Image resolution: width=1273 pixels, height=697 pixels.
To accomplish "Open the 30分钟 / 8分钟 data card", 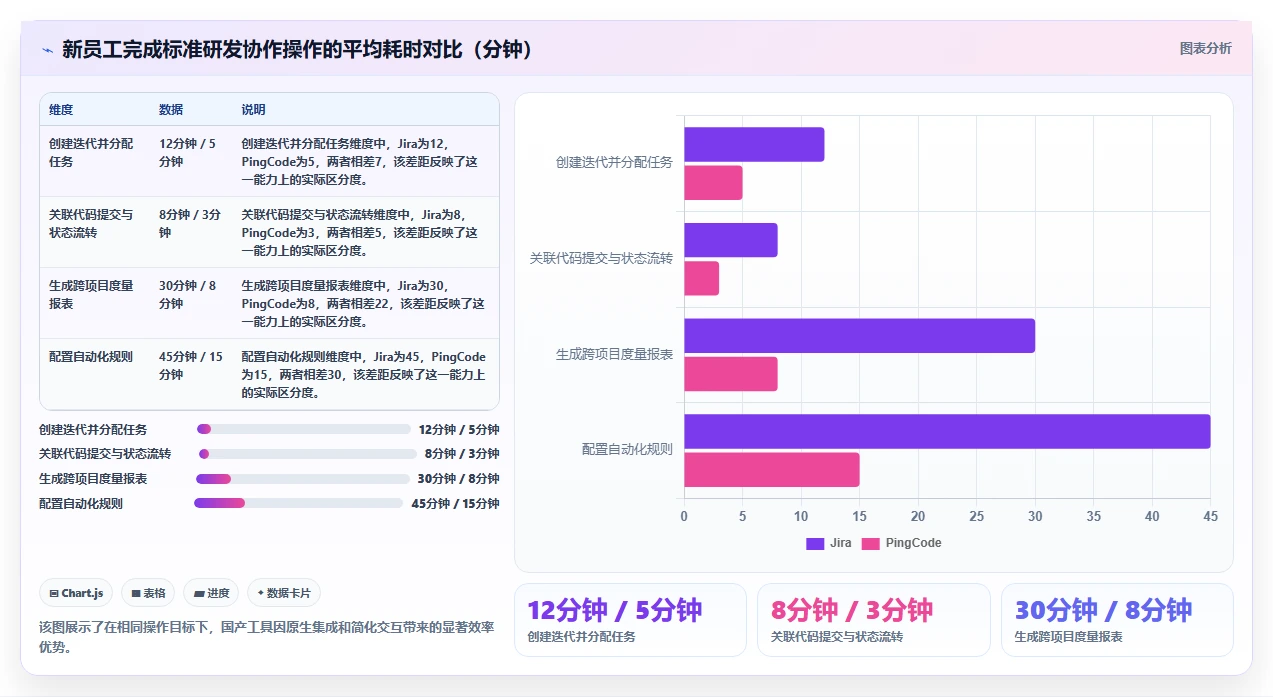I will [1117, 620].
